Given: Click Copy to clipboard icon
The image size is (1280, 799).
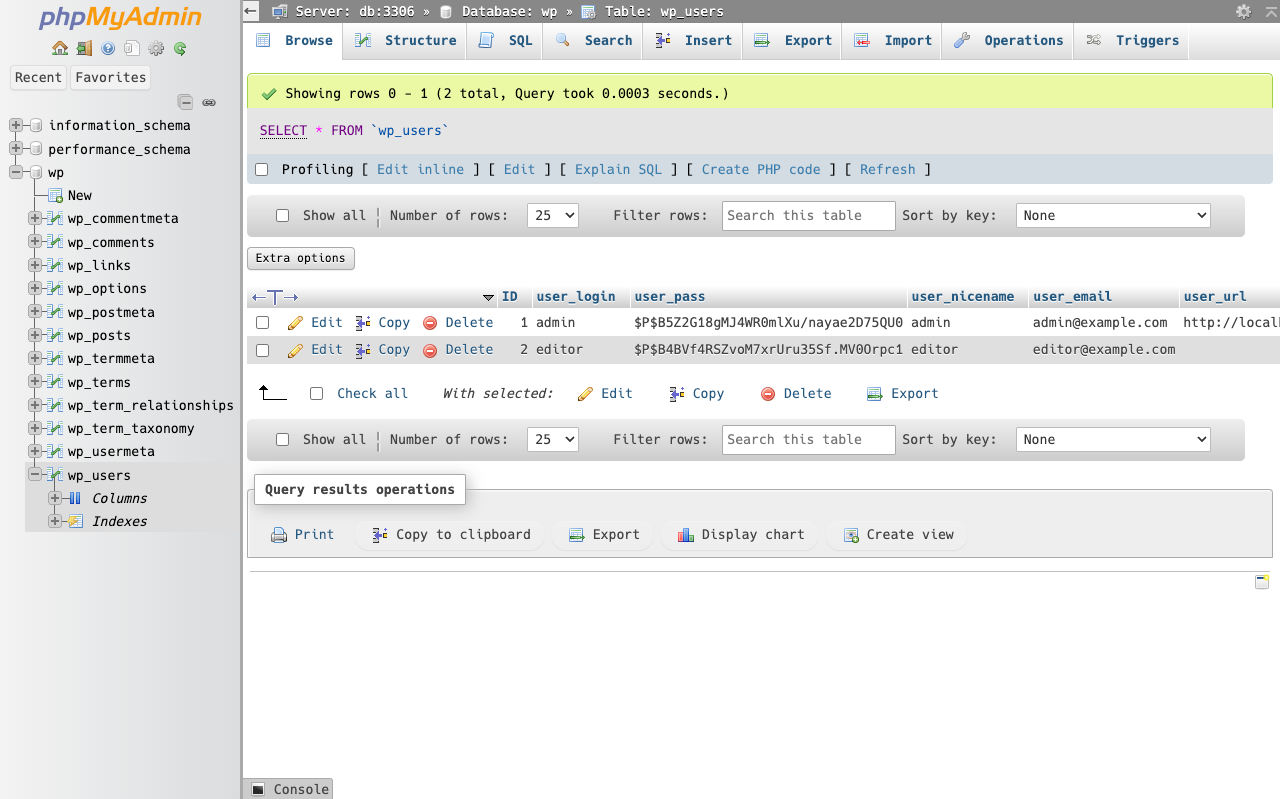Looking at the screenshot, I should point(380,535).
